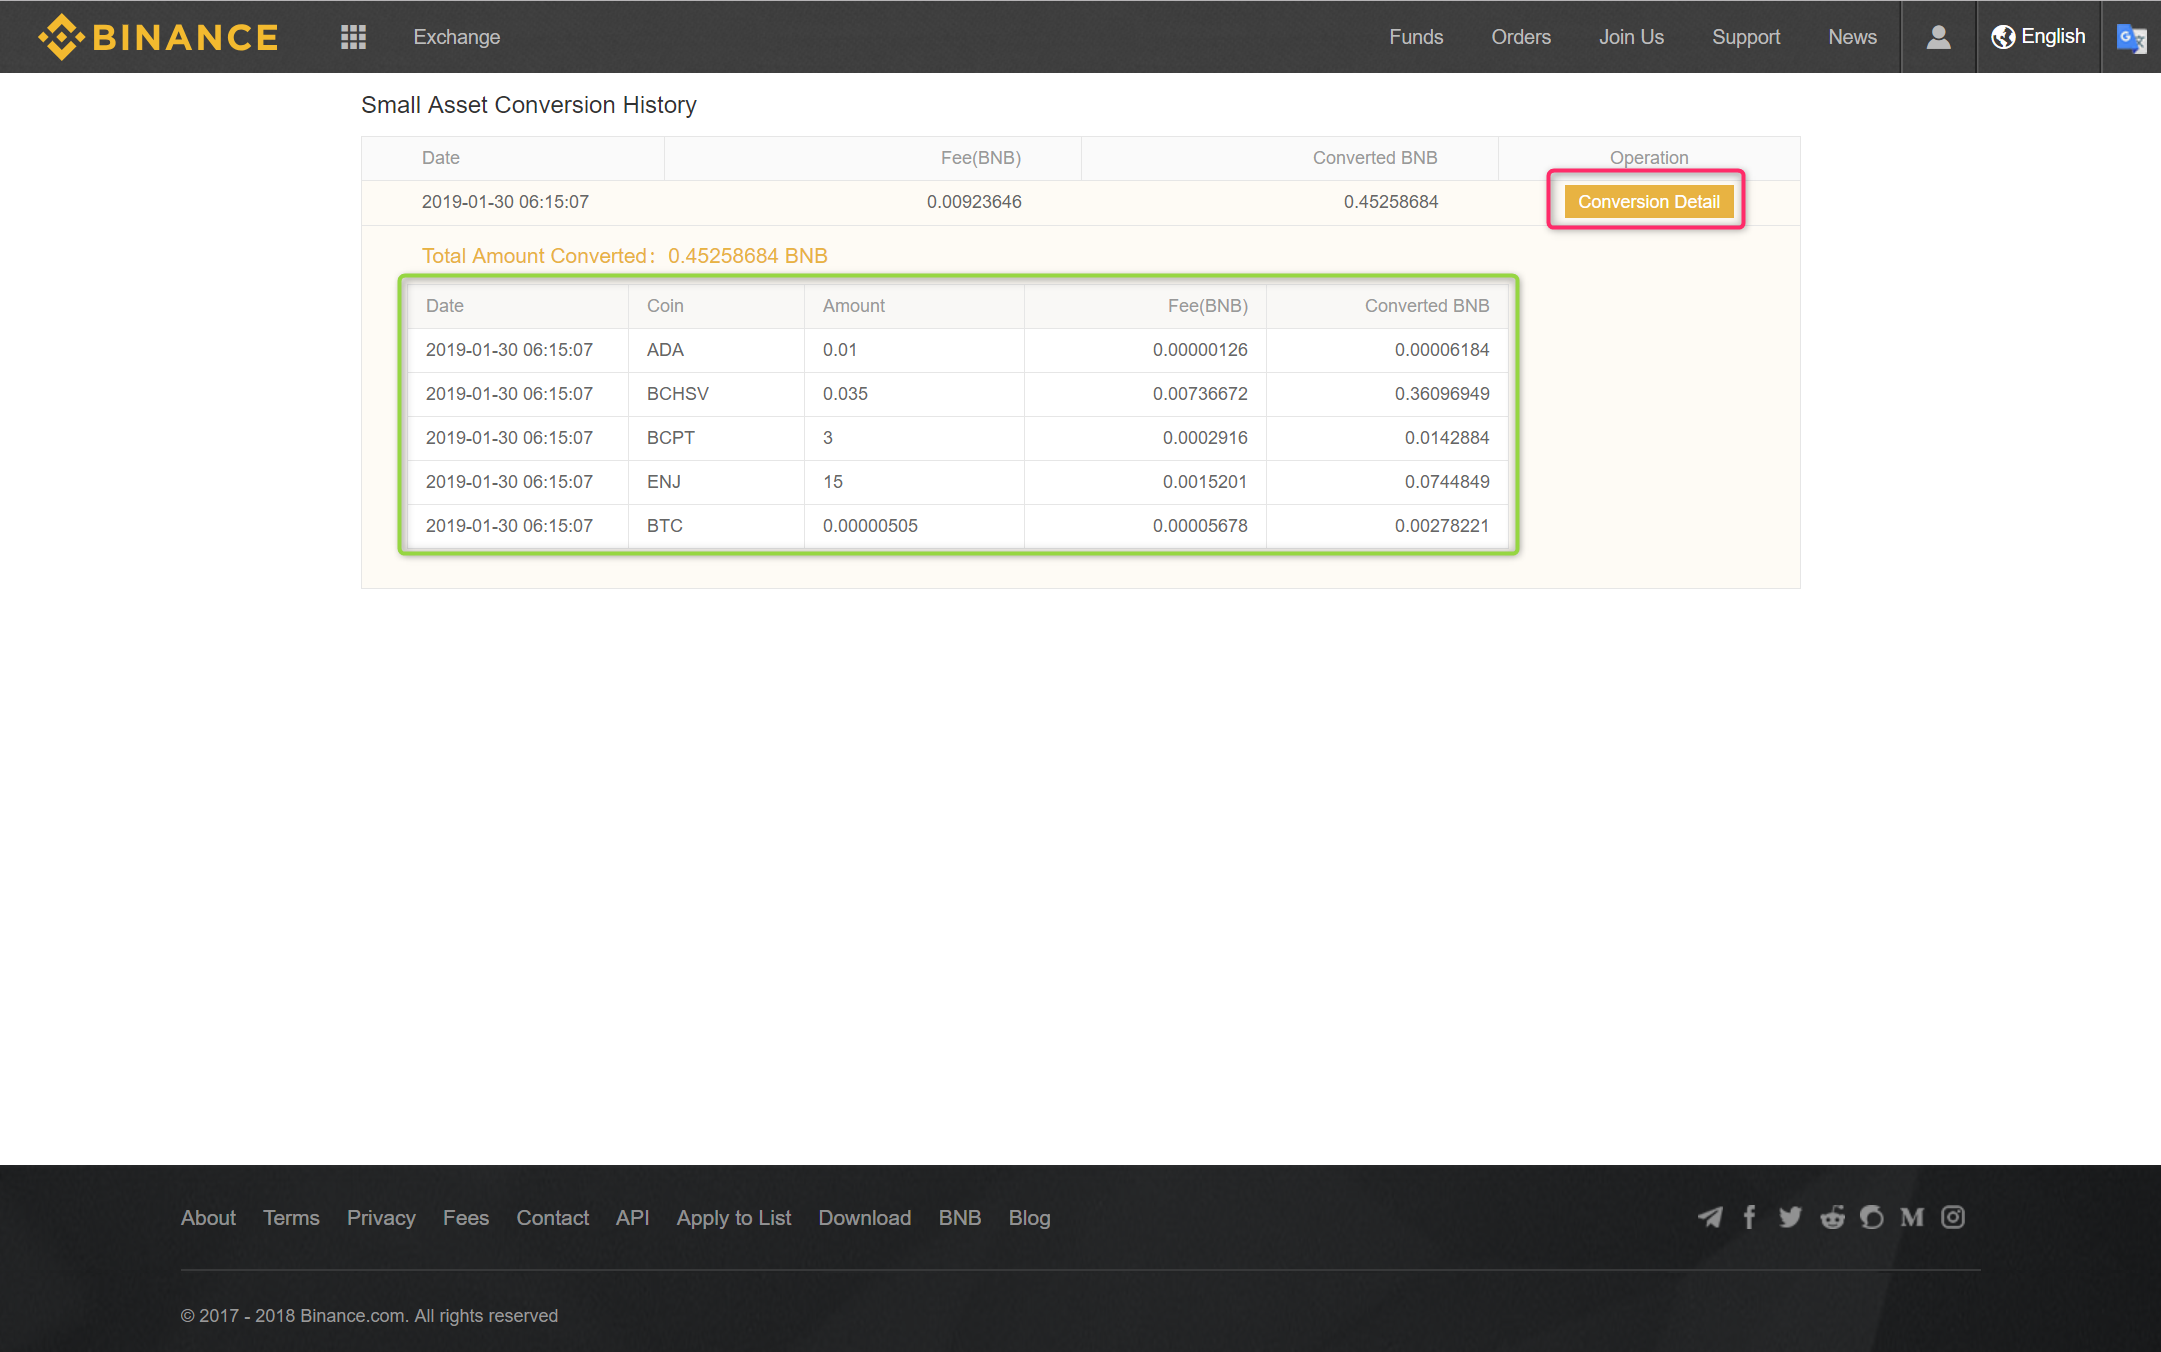Open the apps grid menu icon
2161x1352 pixels.
353,37
